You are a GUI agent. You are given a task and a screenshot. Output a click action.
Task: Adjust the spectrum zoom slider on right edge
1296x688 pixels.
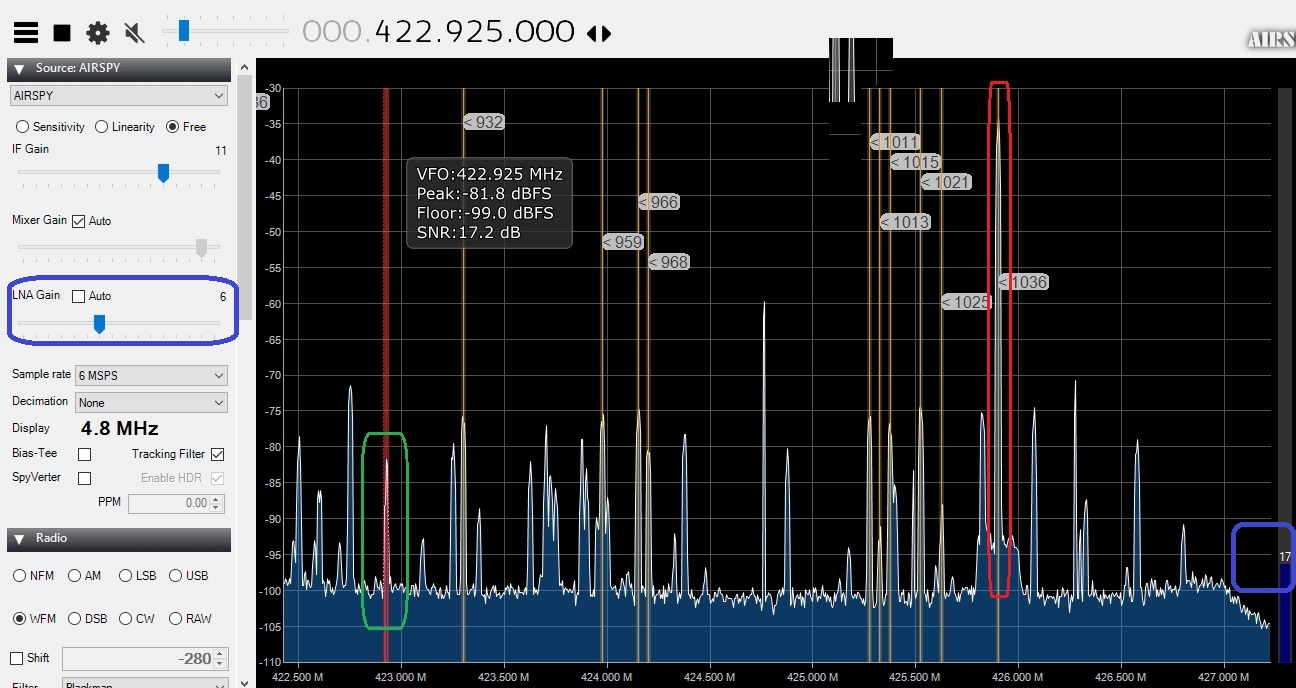click(x=1285, y=375)
